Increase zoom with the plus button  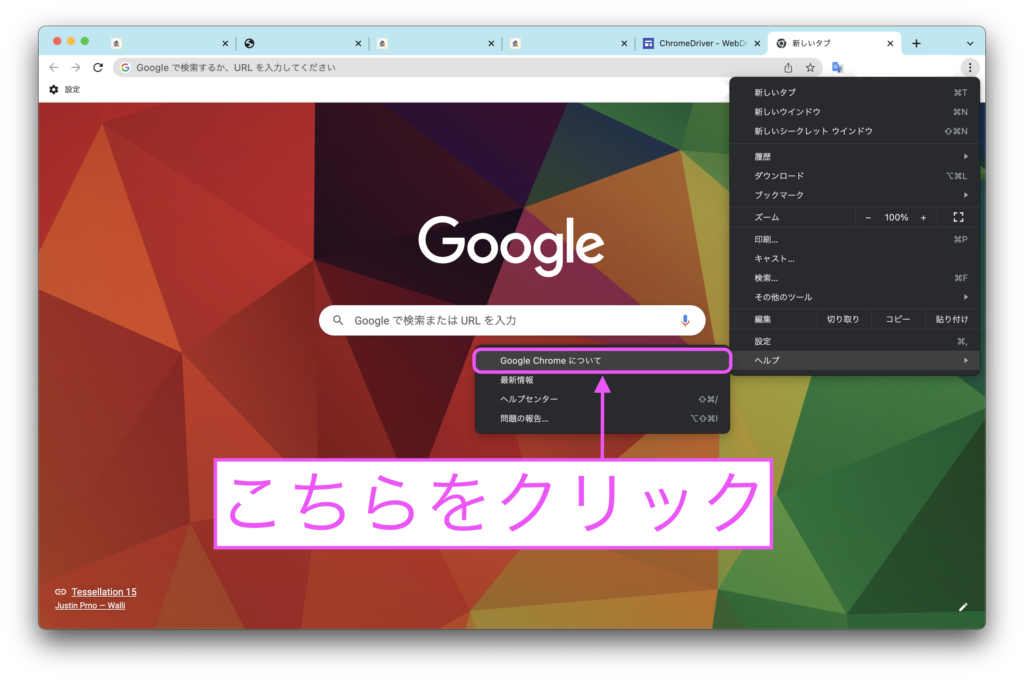(x=923, y=218)
